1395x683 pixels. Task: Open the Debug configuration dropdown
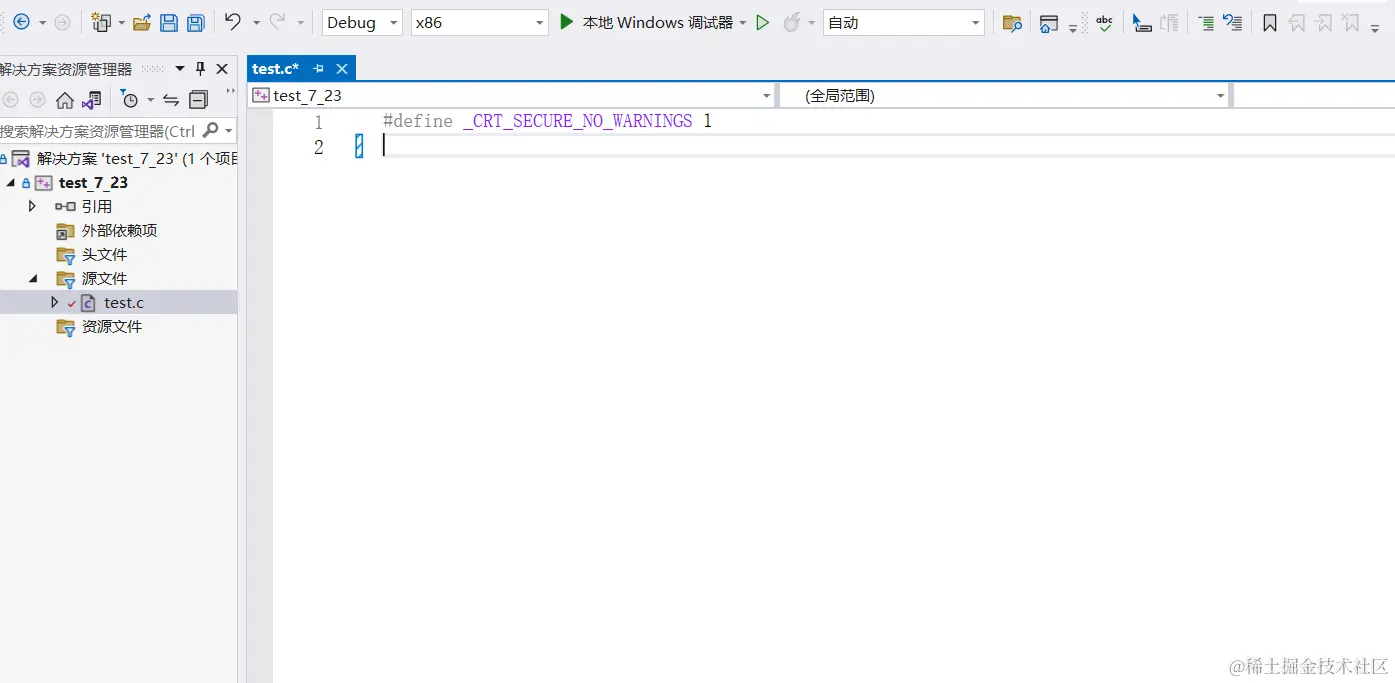[x=393, y=22]
